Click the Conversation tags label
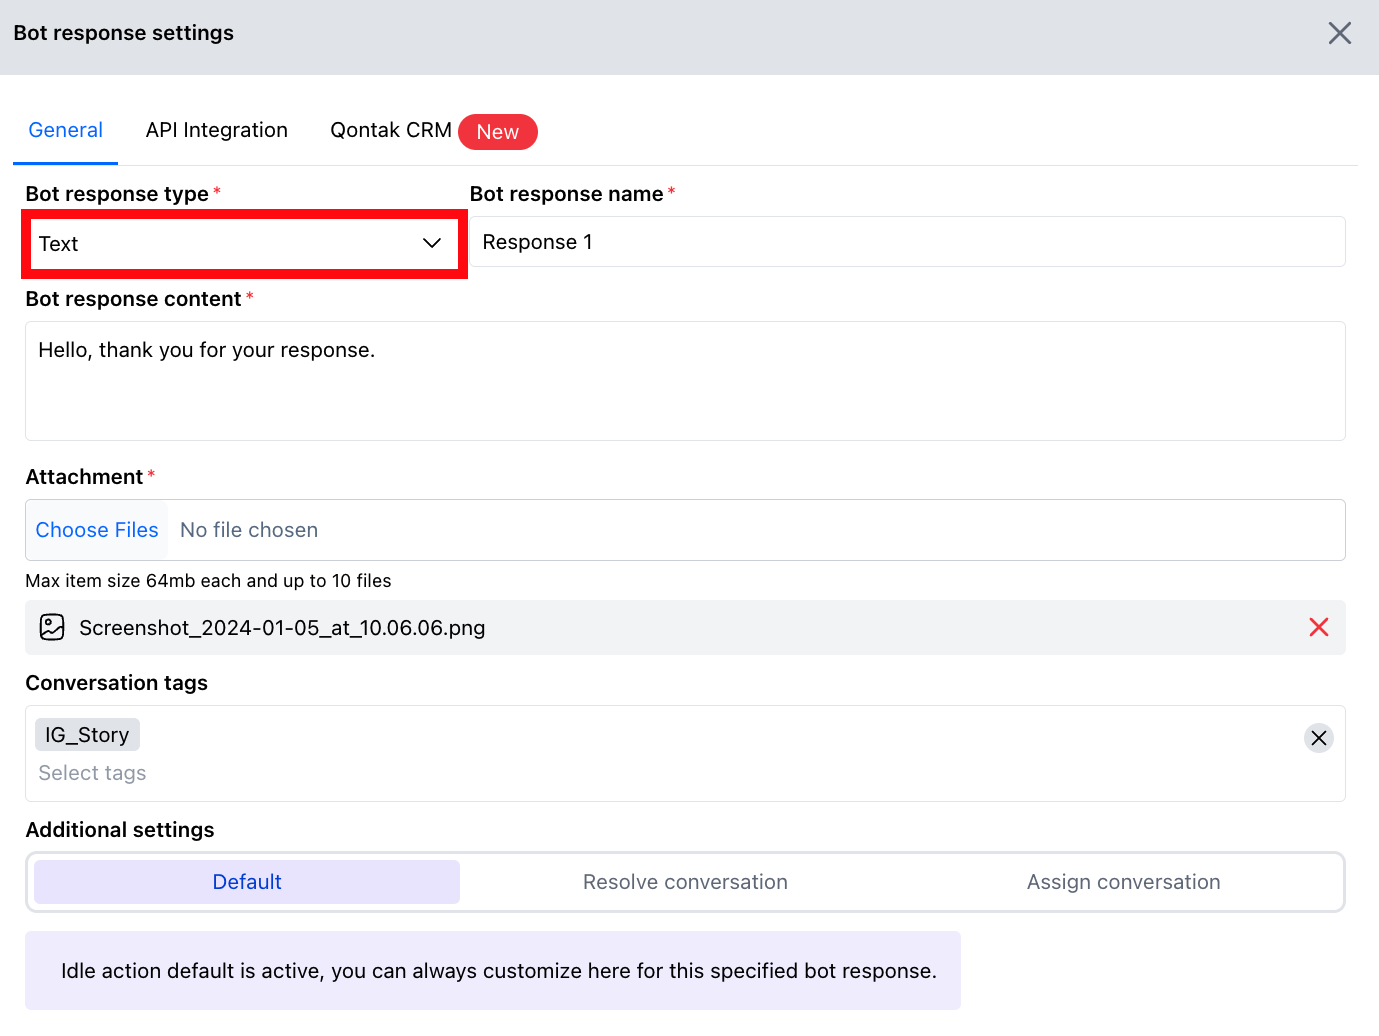The image size is (1379, 1036). click(x=116, y=683)
